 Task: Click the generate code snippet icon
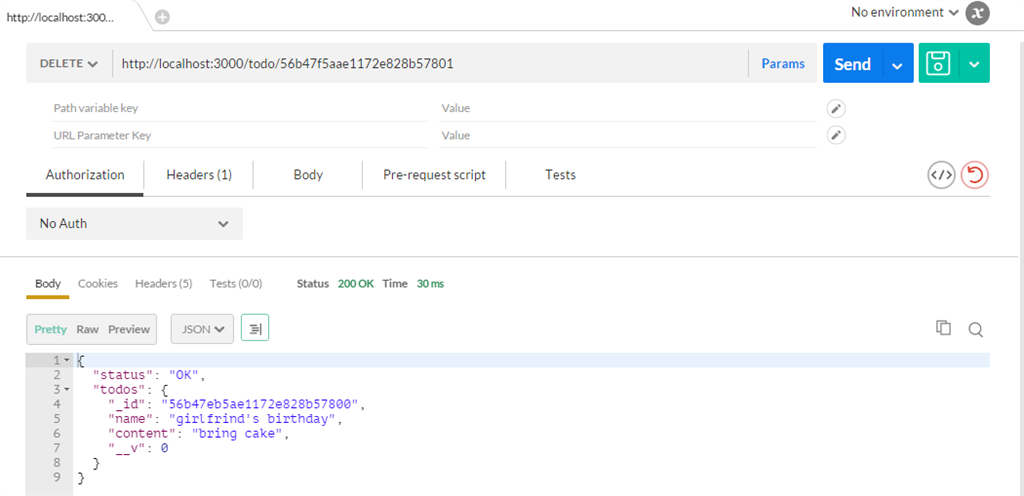[x=941, y=175]
